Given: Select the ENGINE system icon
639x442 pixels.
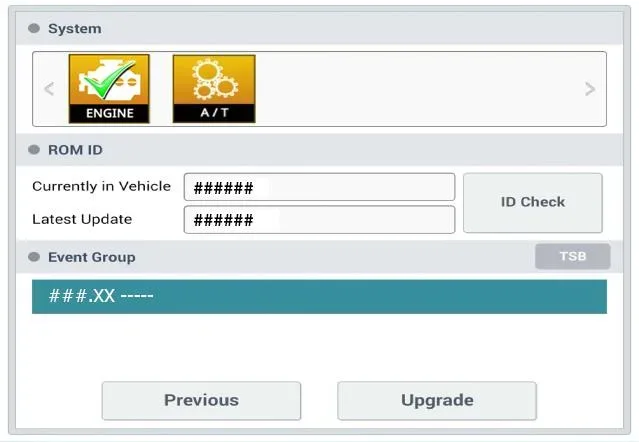Looking at the screenshot, I should tap(109, 88).
